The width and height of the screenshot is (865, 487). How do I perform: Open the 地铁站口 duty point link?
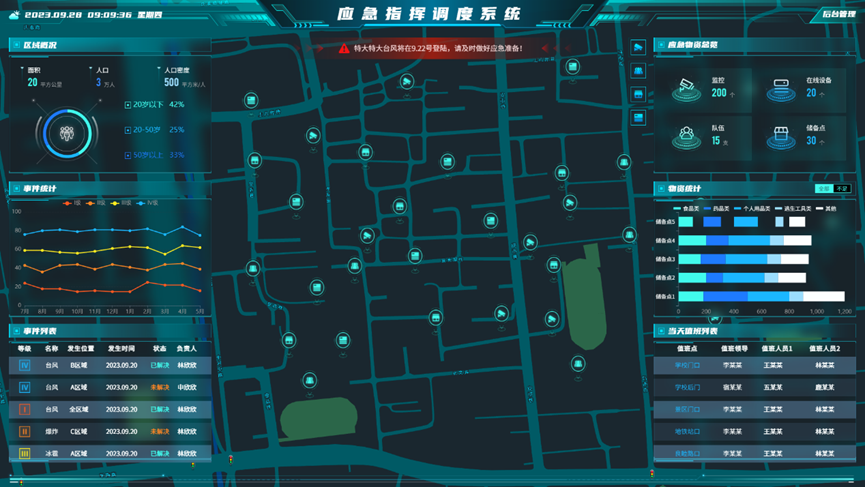(687, 431)
